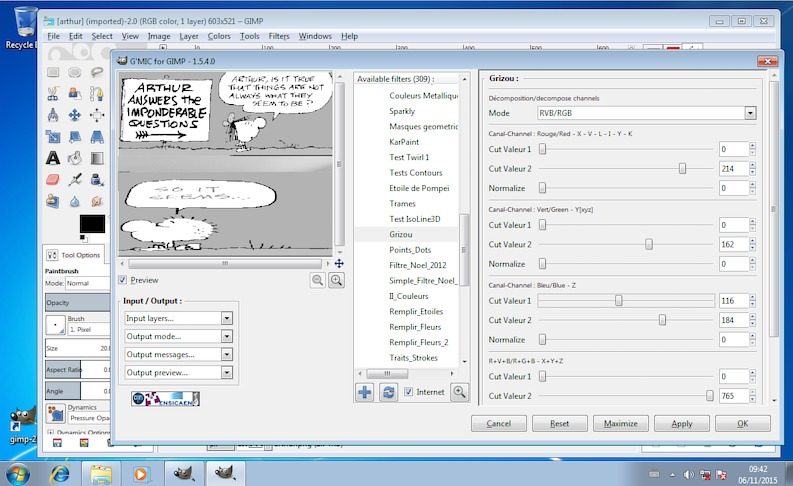Select the Rectangle Select tool
793x486 pixels.
click(x=53, y=72)
